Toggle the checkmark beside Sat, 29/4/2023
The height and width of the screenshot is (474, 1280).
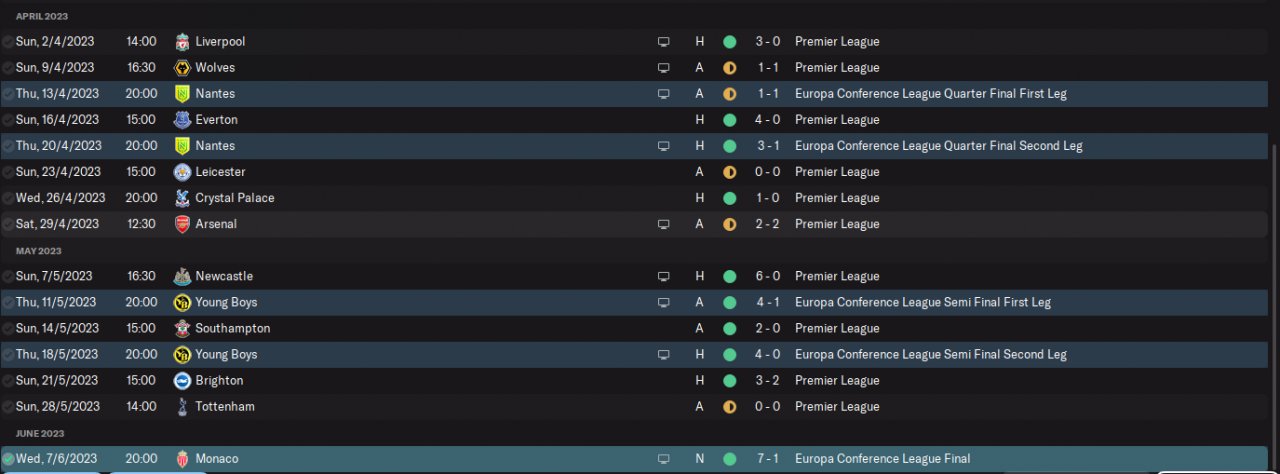point(8,224)
